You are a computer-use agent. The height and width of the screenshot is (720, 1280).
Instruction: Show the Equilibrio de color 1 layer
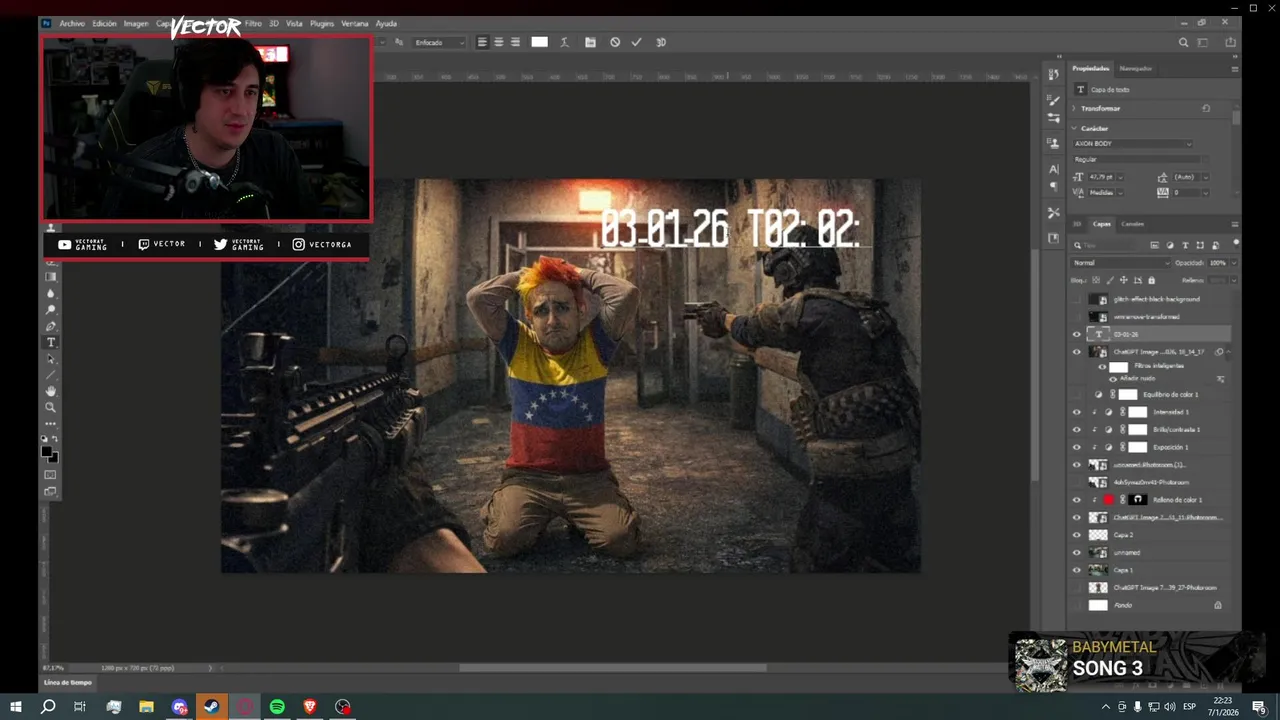coord(1077,394)
